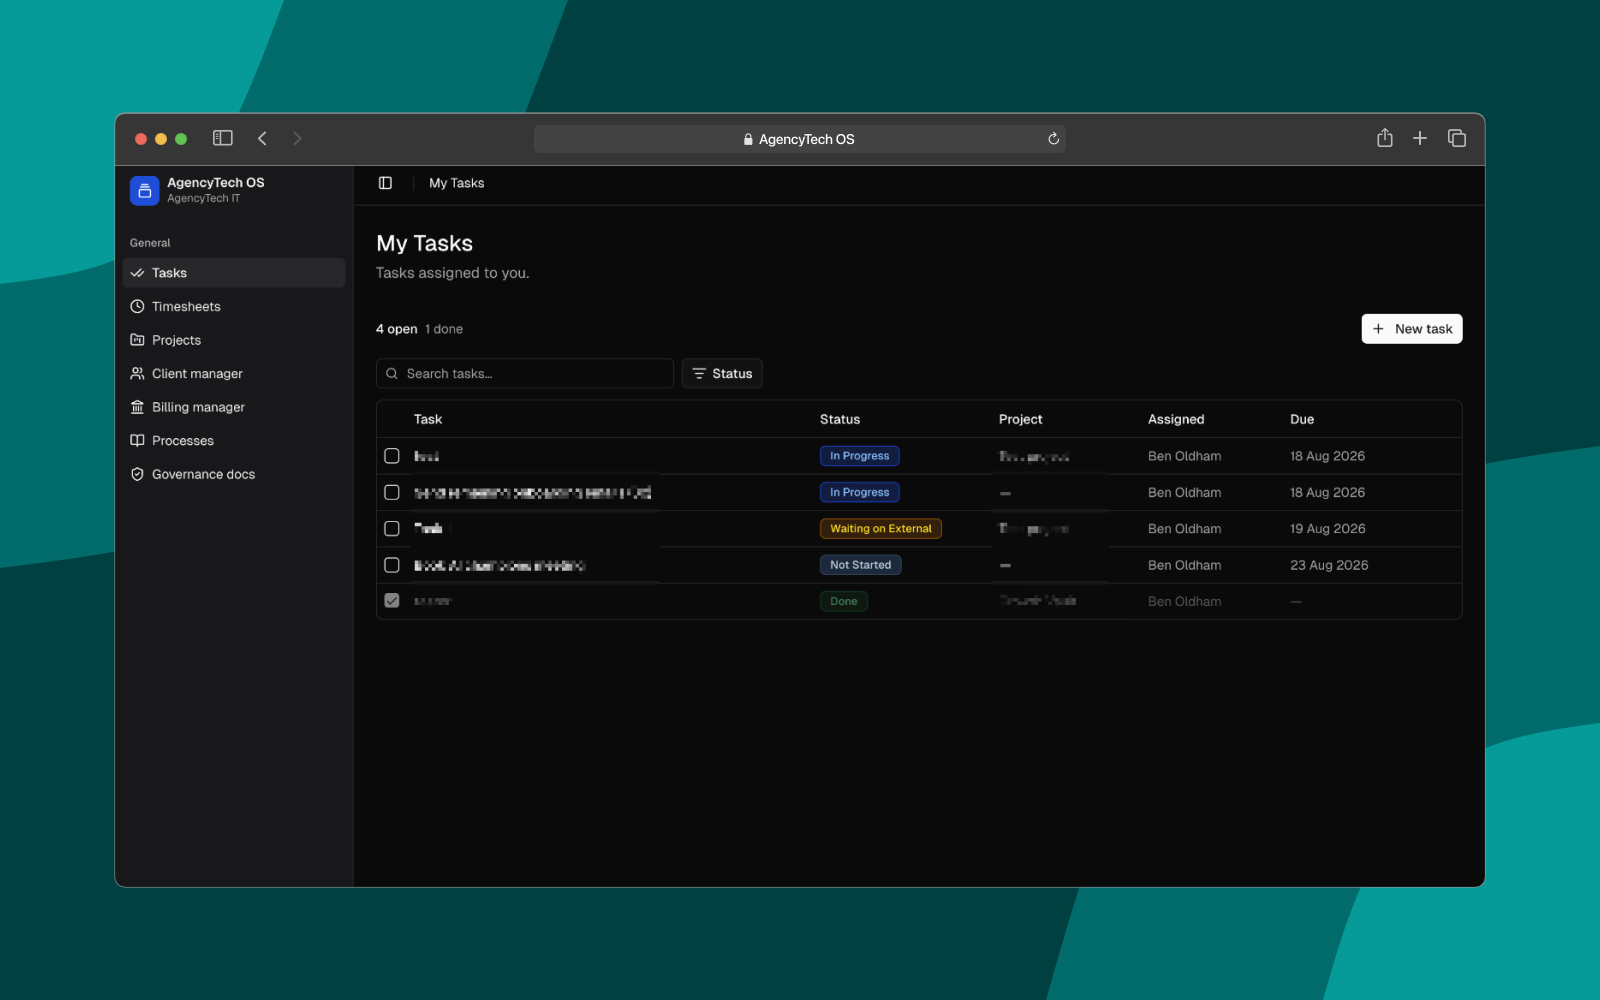
Task: Uncheck the Done task checkbox
Action: (392, 601)
